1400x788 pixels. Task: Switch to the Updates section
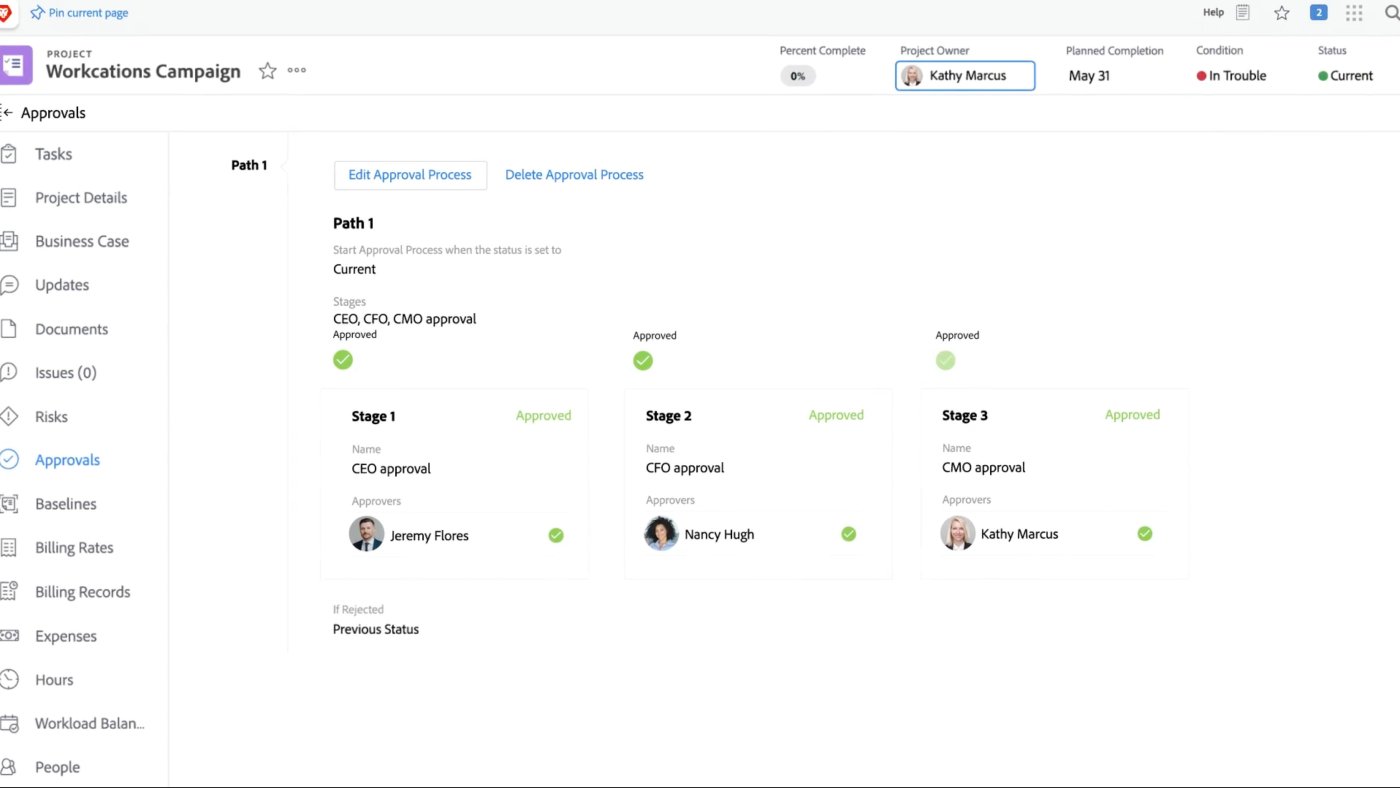[x=60, y=284]
